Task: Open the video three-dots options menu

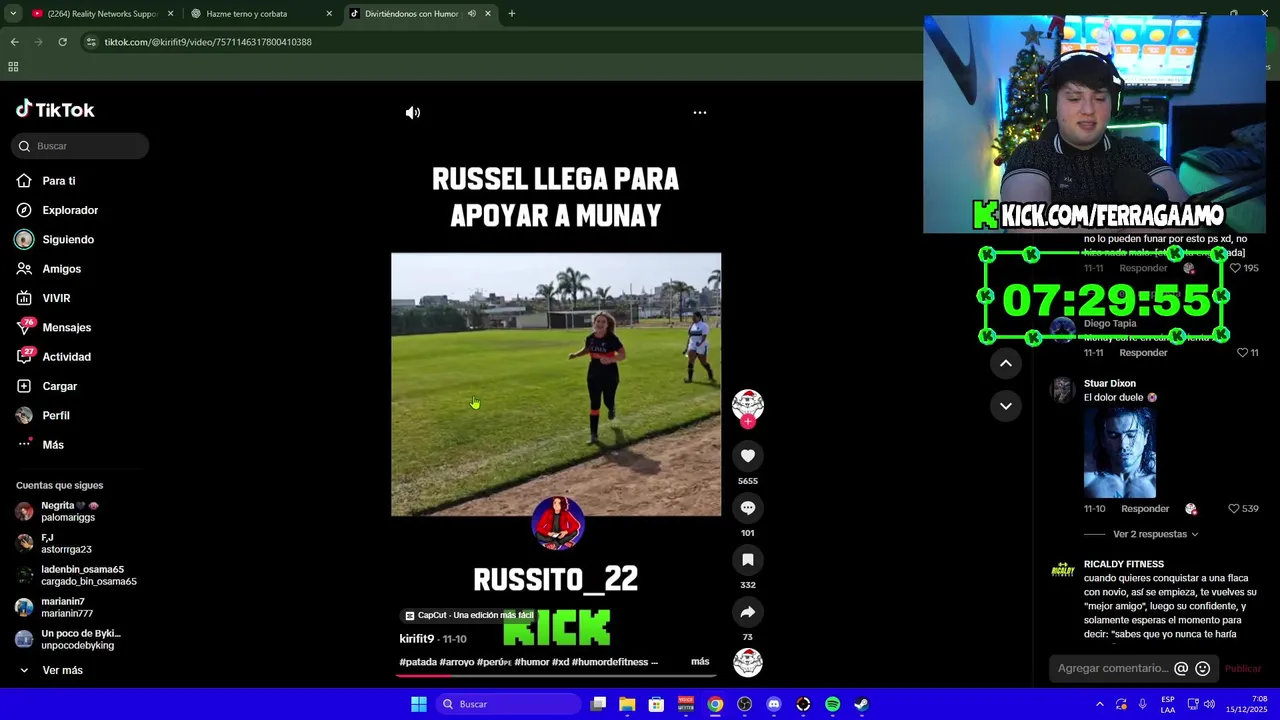Action: pos(700,113)
